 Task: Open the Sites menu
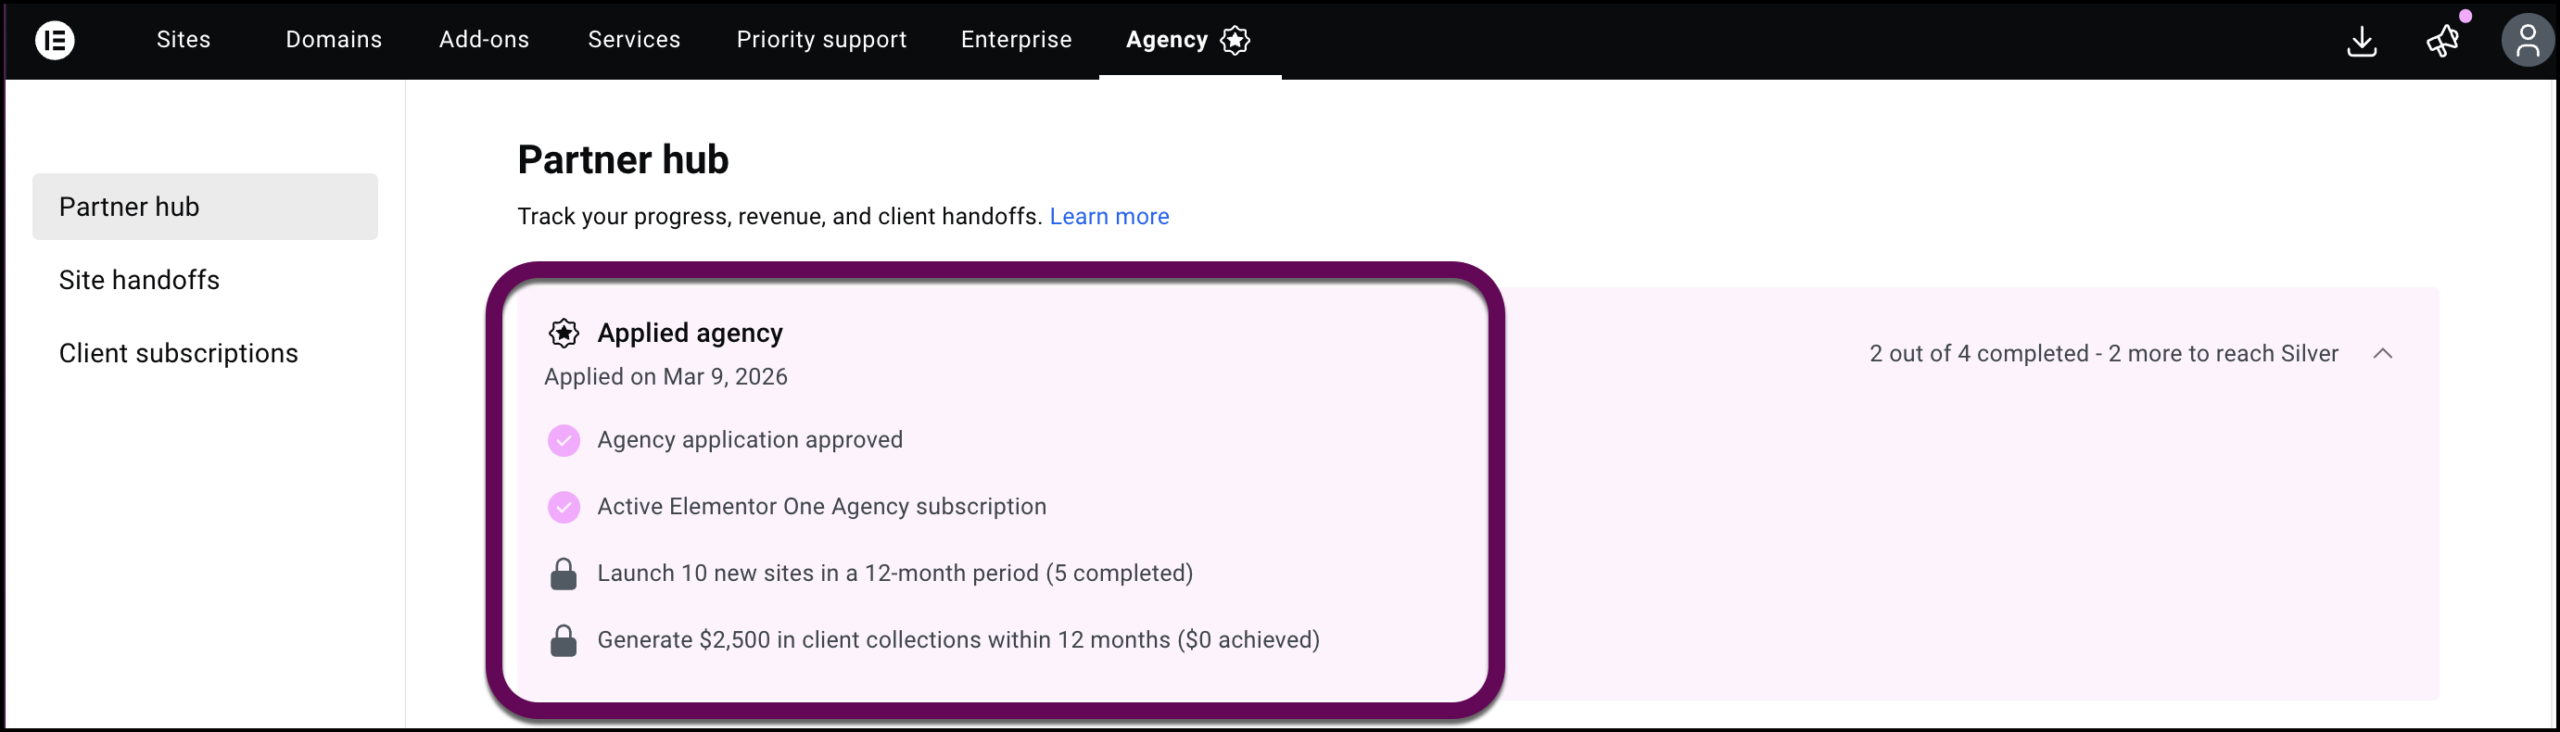(183, 40)
